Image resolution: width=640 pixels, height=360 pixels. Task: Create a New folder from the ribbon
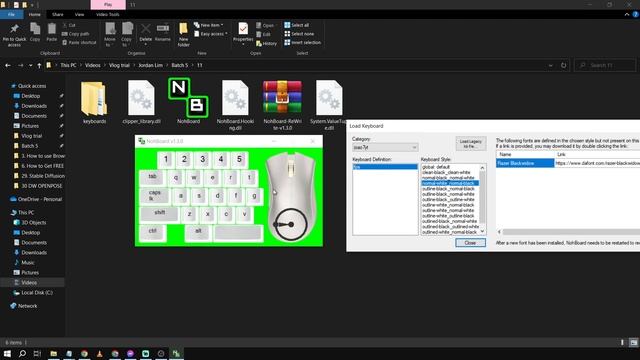click(x=183, y=35)
